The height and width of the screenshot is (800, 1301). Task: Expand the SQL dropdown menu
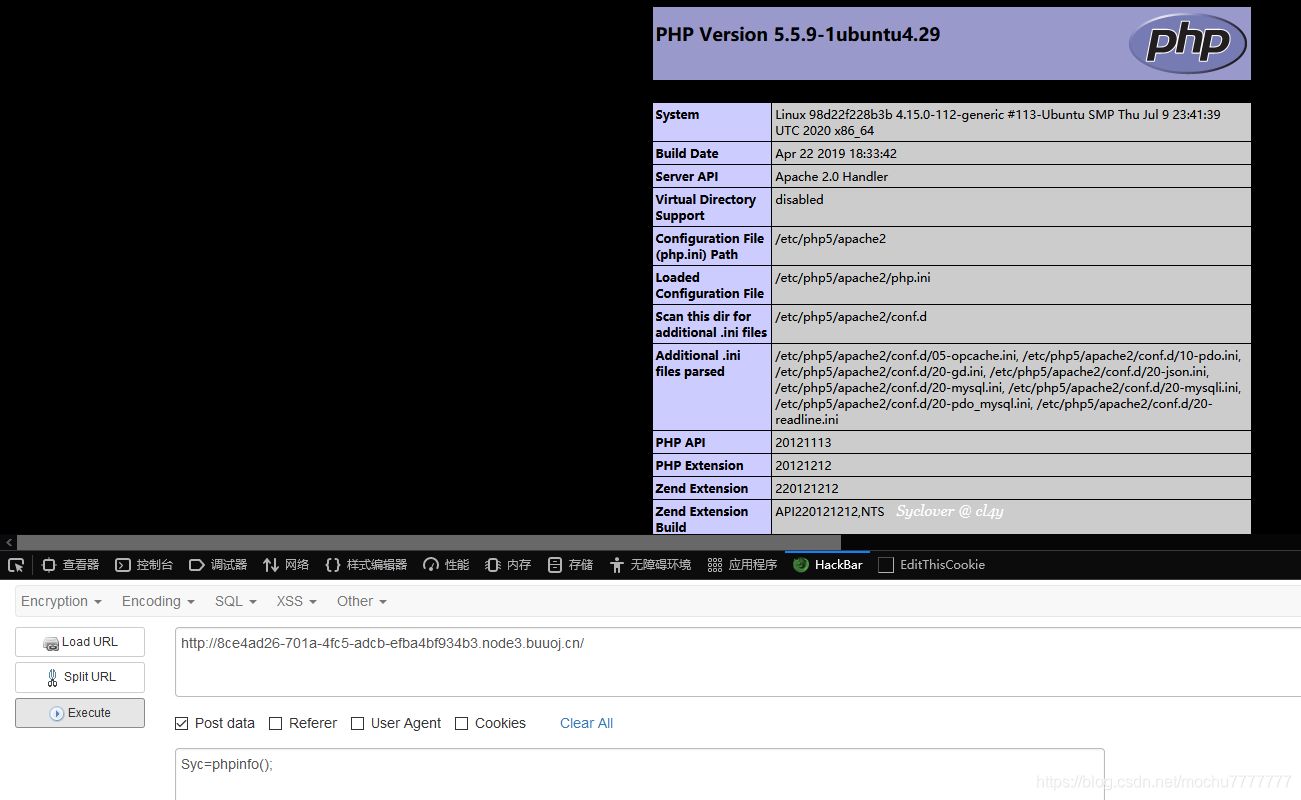pos(236,601)
